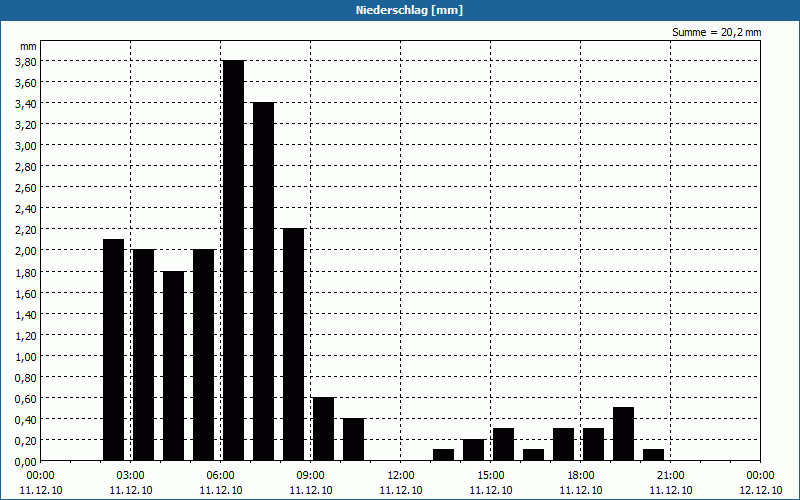Viewport: 800px width, 500px height.
Task: Select the 21:00 time axis label
Action: click(671, 475)
